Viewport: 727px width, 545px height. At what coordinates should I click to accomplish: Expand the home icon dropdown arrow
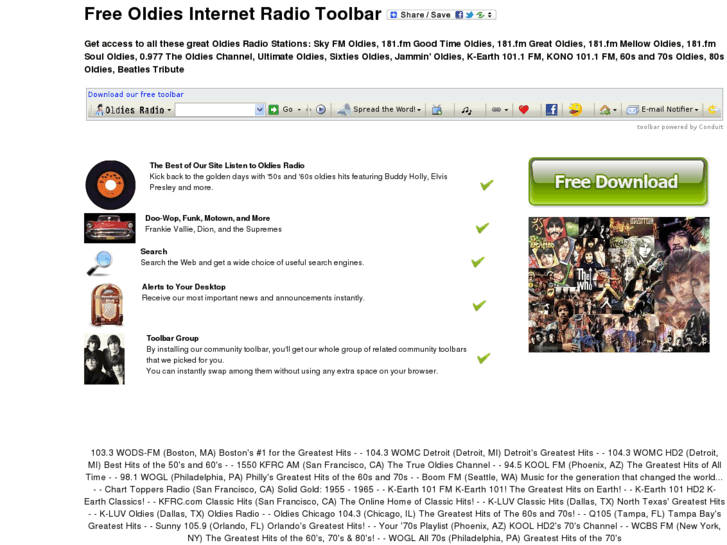(x=615, y=110)
